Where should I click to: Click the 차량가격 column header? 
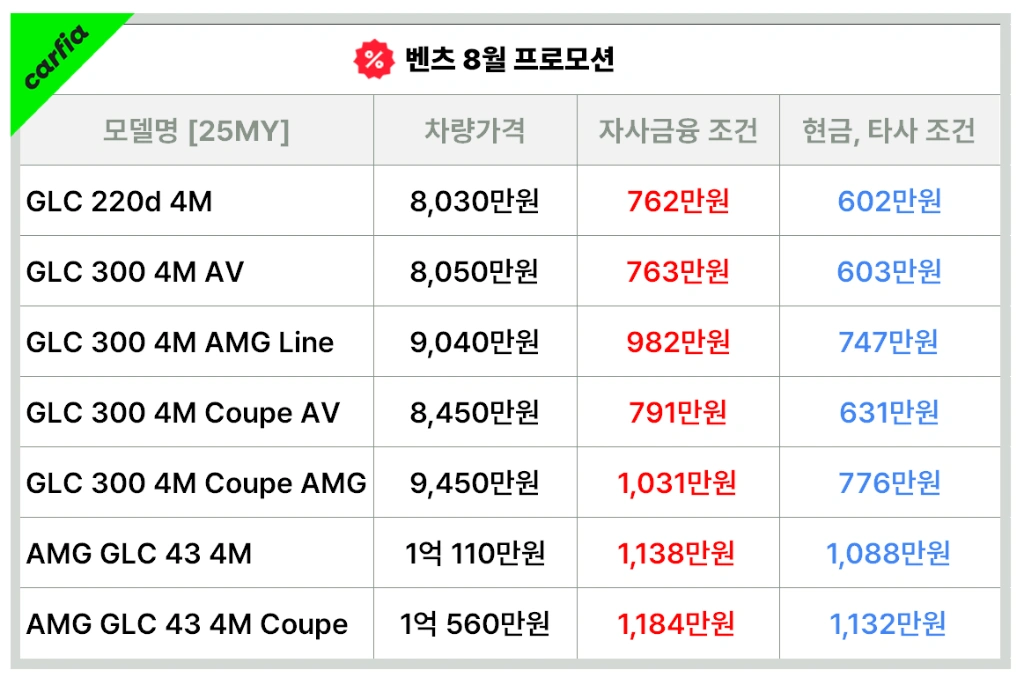point(475,130)
